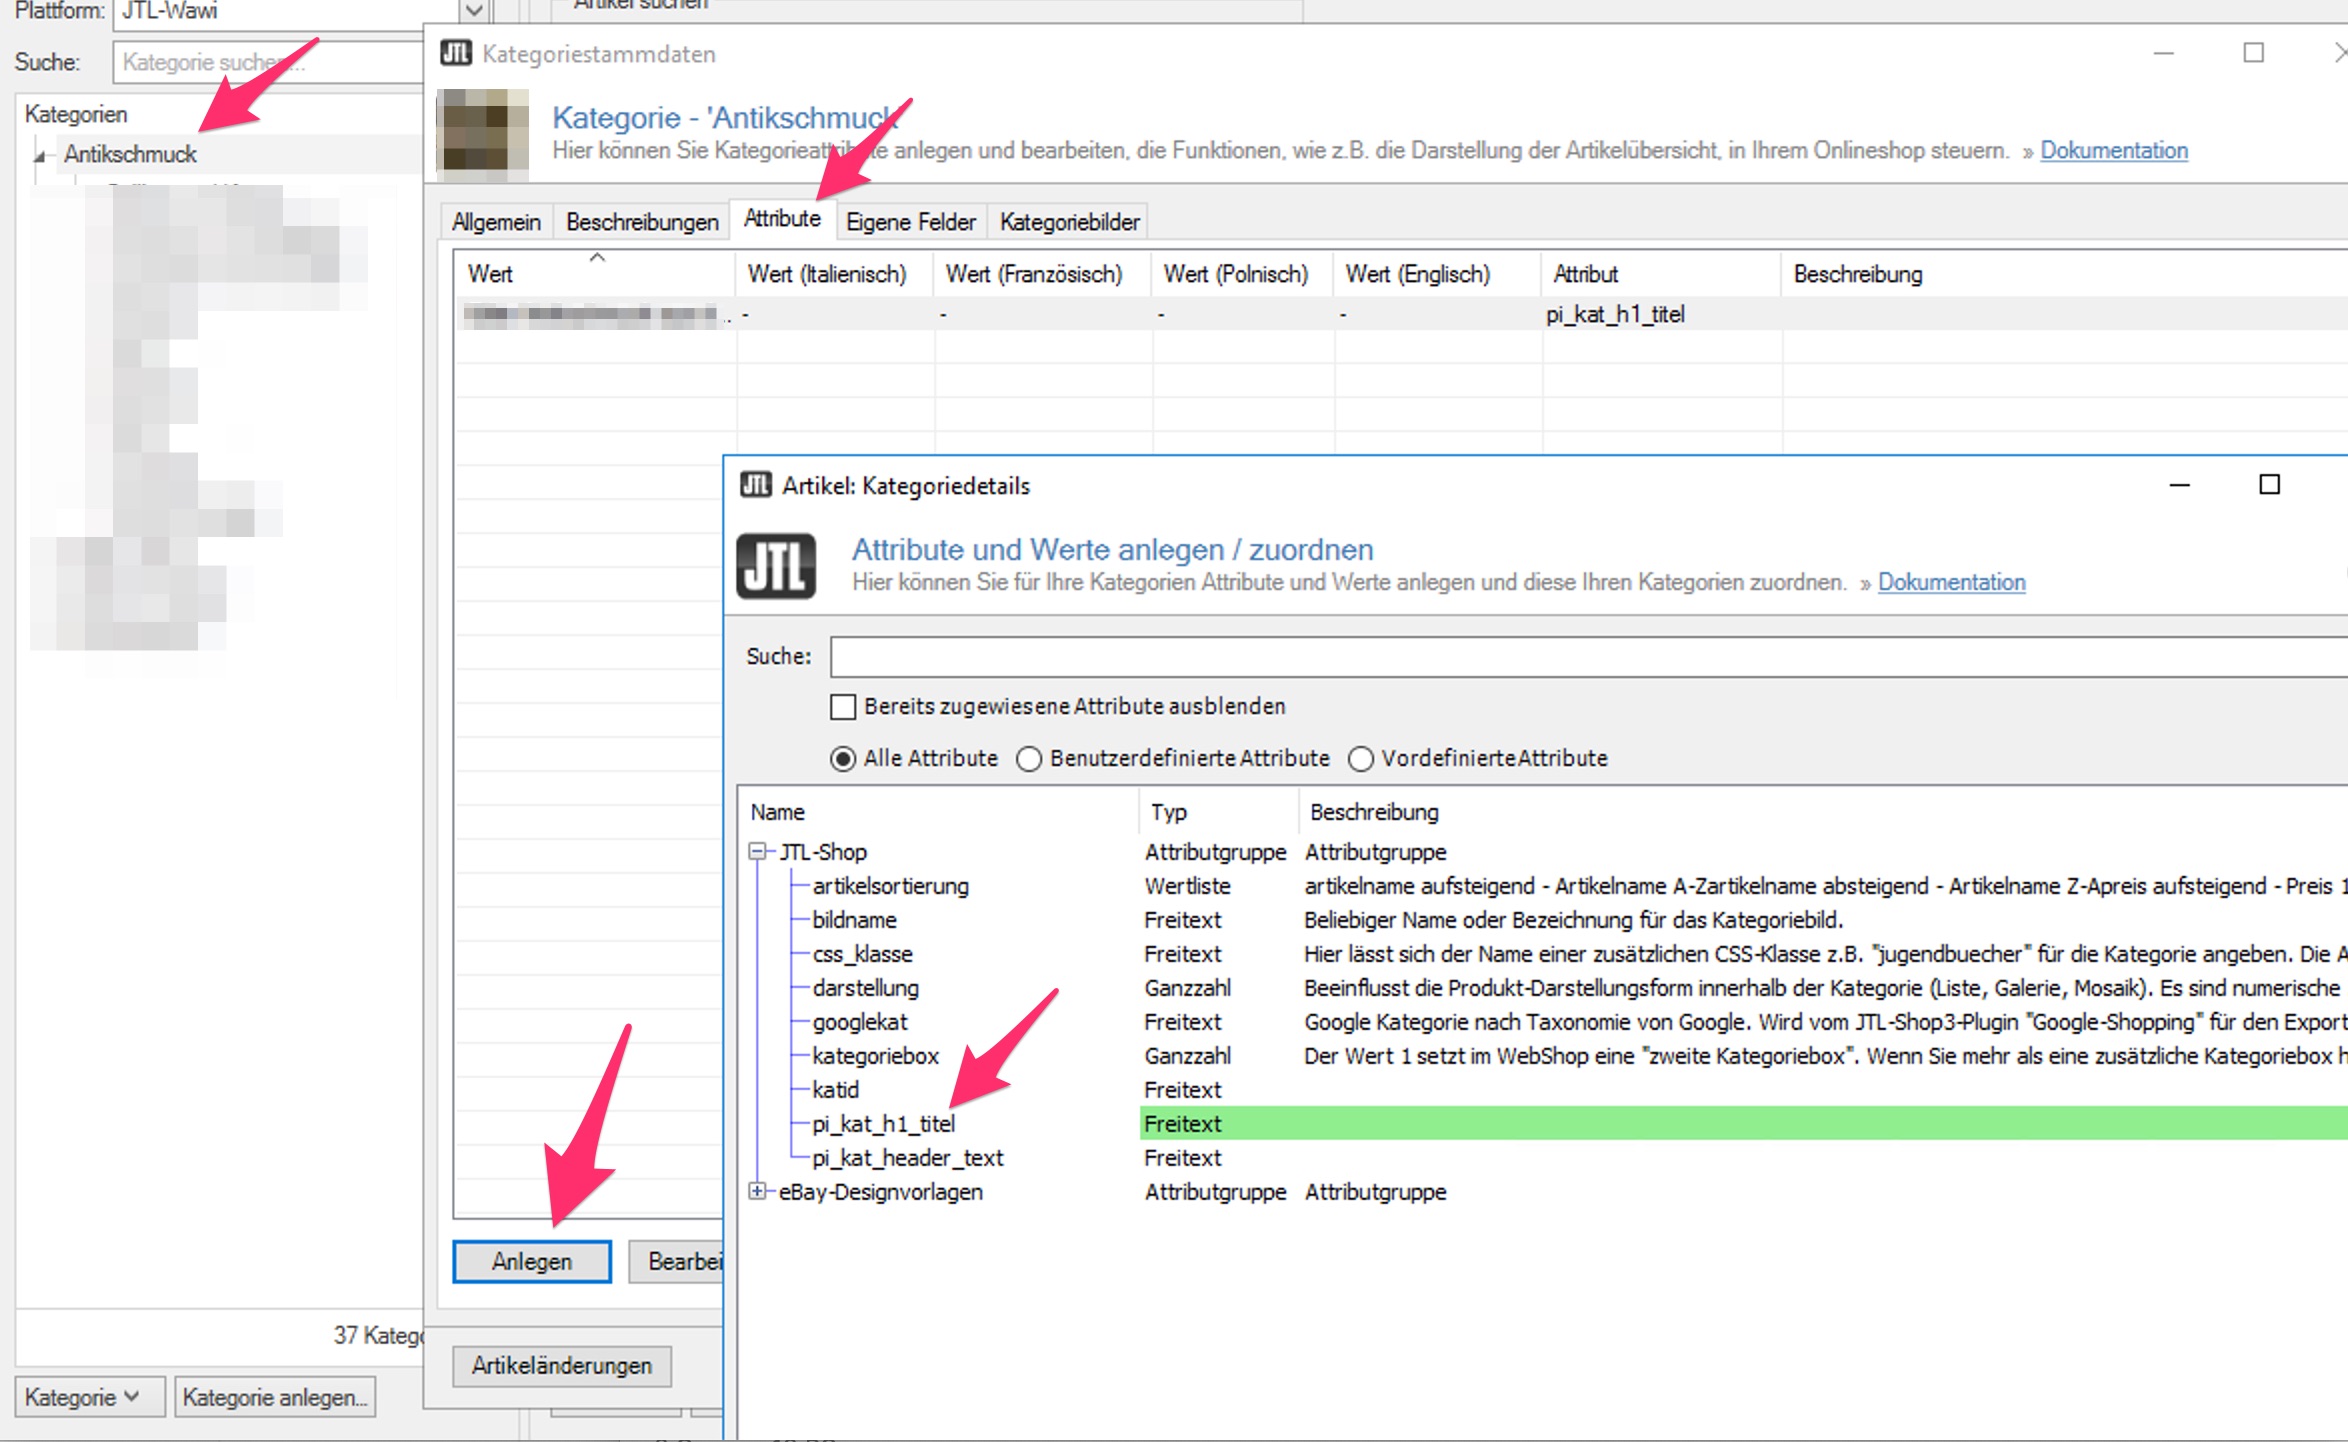
Task: Select Vordefinierte Attribute radio button
Action: pyautogui.click(x=1361, y=759)
